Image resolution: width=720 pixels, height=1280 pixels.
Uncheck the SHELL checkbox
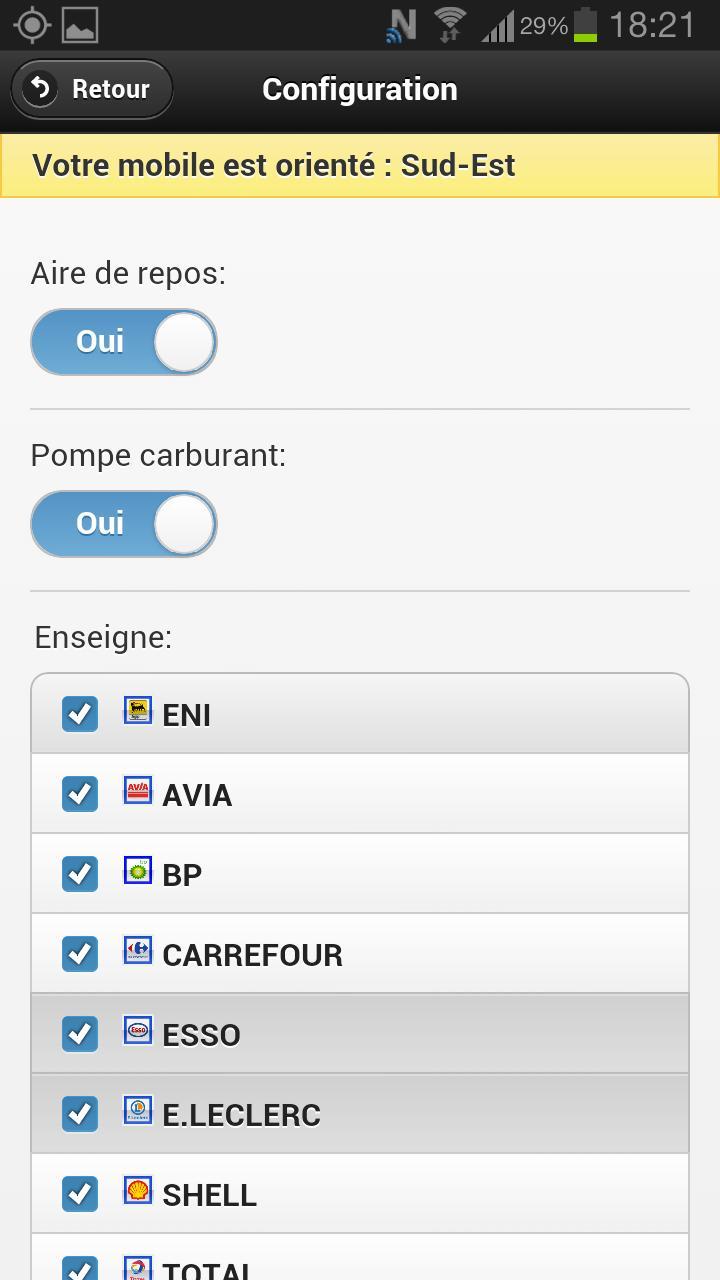click(x=80, y=1194)
